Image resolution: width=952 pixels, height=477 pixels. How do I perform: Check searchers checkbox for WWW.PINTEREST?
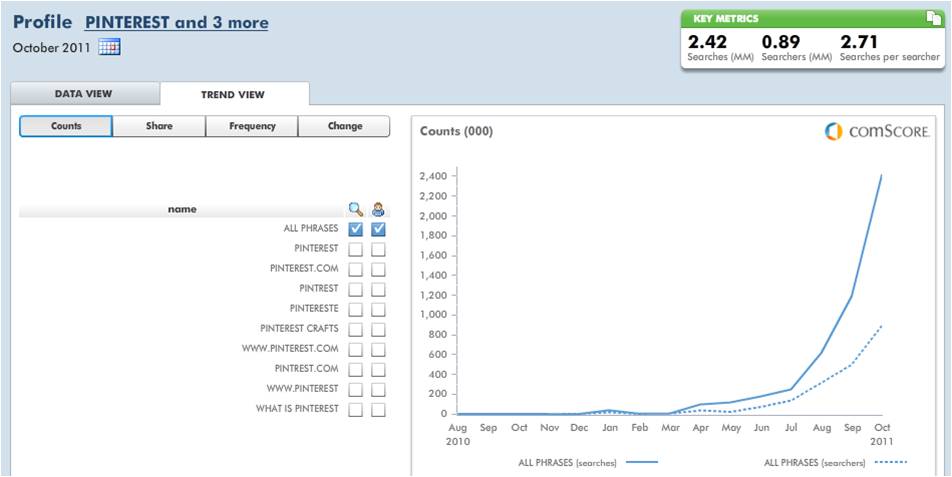(378, 389)
